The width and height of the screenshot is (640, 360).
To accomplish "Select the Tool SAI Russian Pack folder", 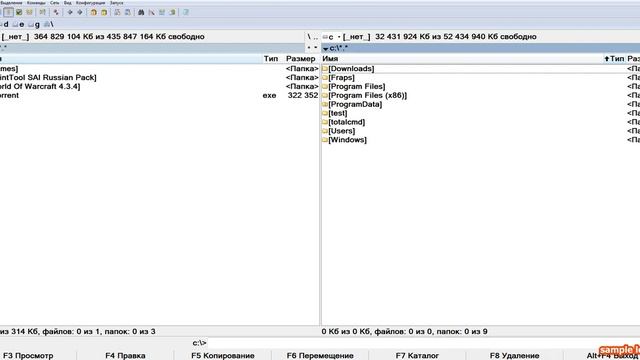I will pos(48,78).
